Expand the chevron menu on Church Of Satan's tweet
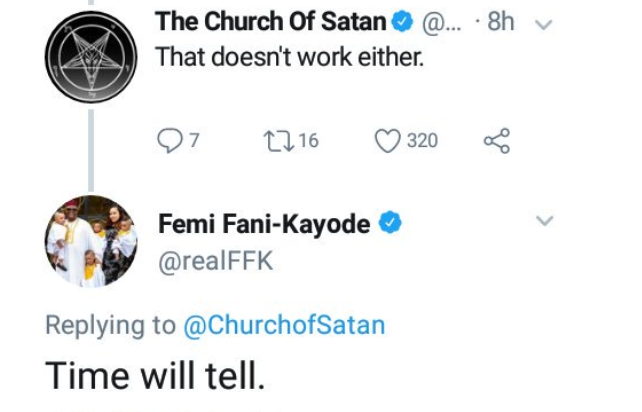Screen dimensions: 642x412 545,22
